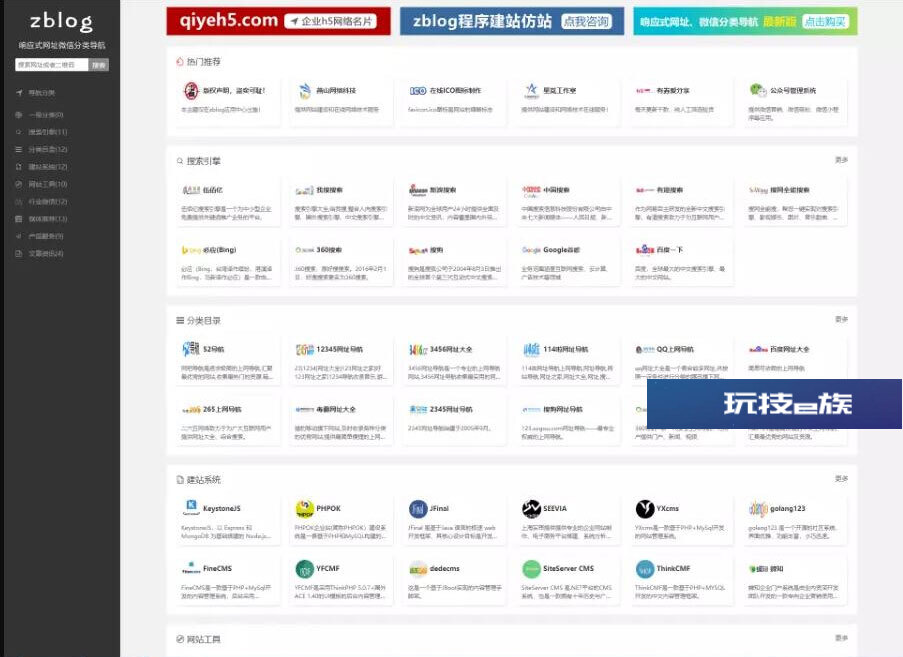
Task: Click the list icon beside sidebar 分类目录(12)
Action: 18,149
